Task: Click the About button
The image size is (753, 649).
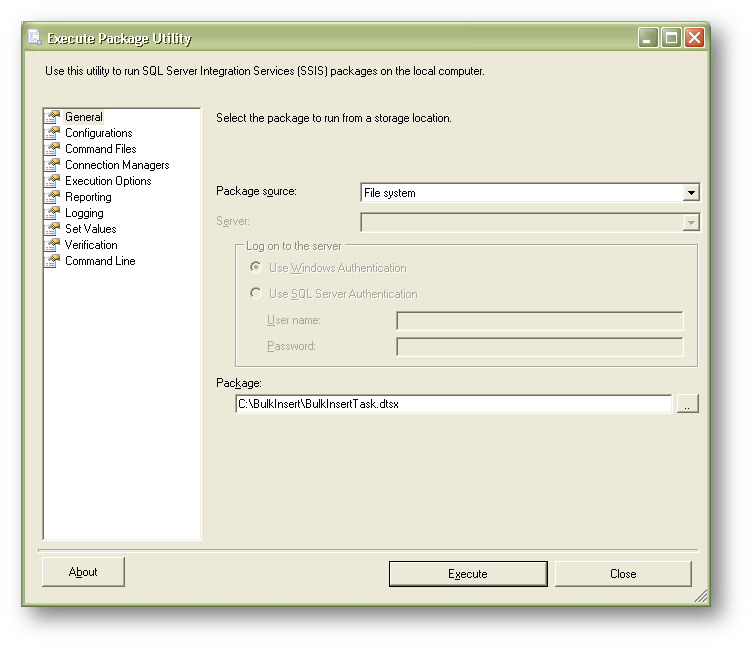Action: click(x=83, y=572)
